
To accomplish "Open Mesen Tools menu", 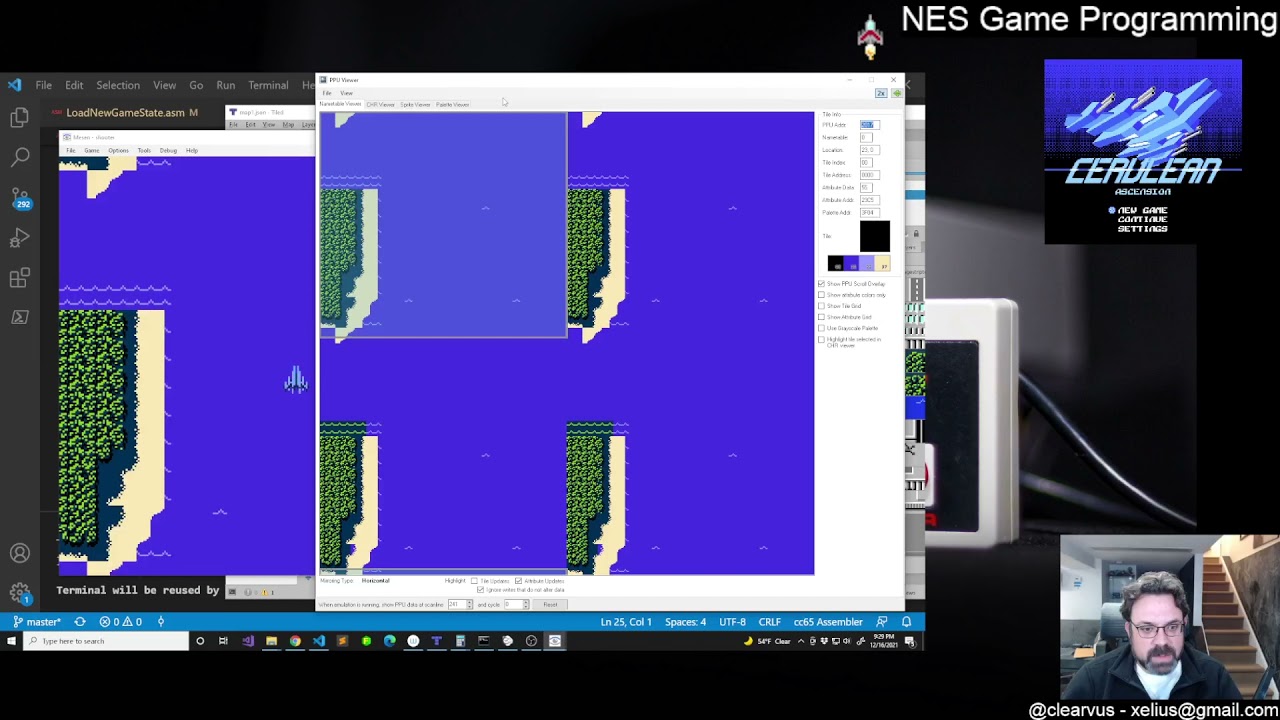I will tap(144, 150).
